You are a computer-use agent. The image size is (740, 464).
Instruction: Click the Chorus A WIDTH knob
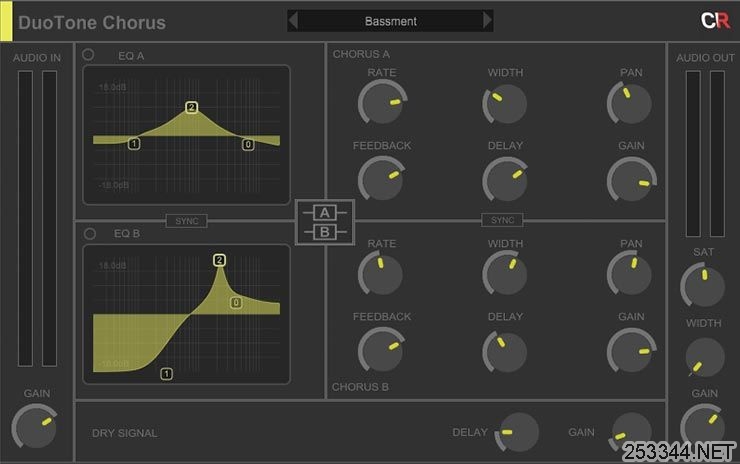(x=505, y=104)
